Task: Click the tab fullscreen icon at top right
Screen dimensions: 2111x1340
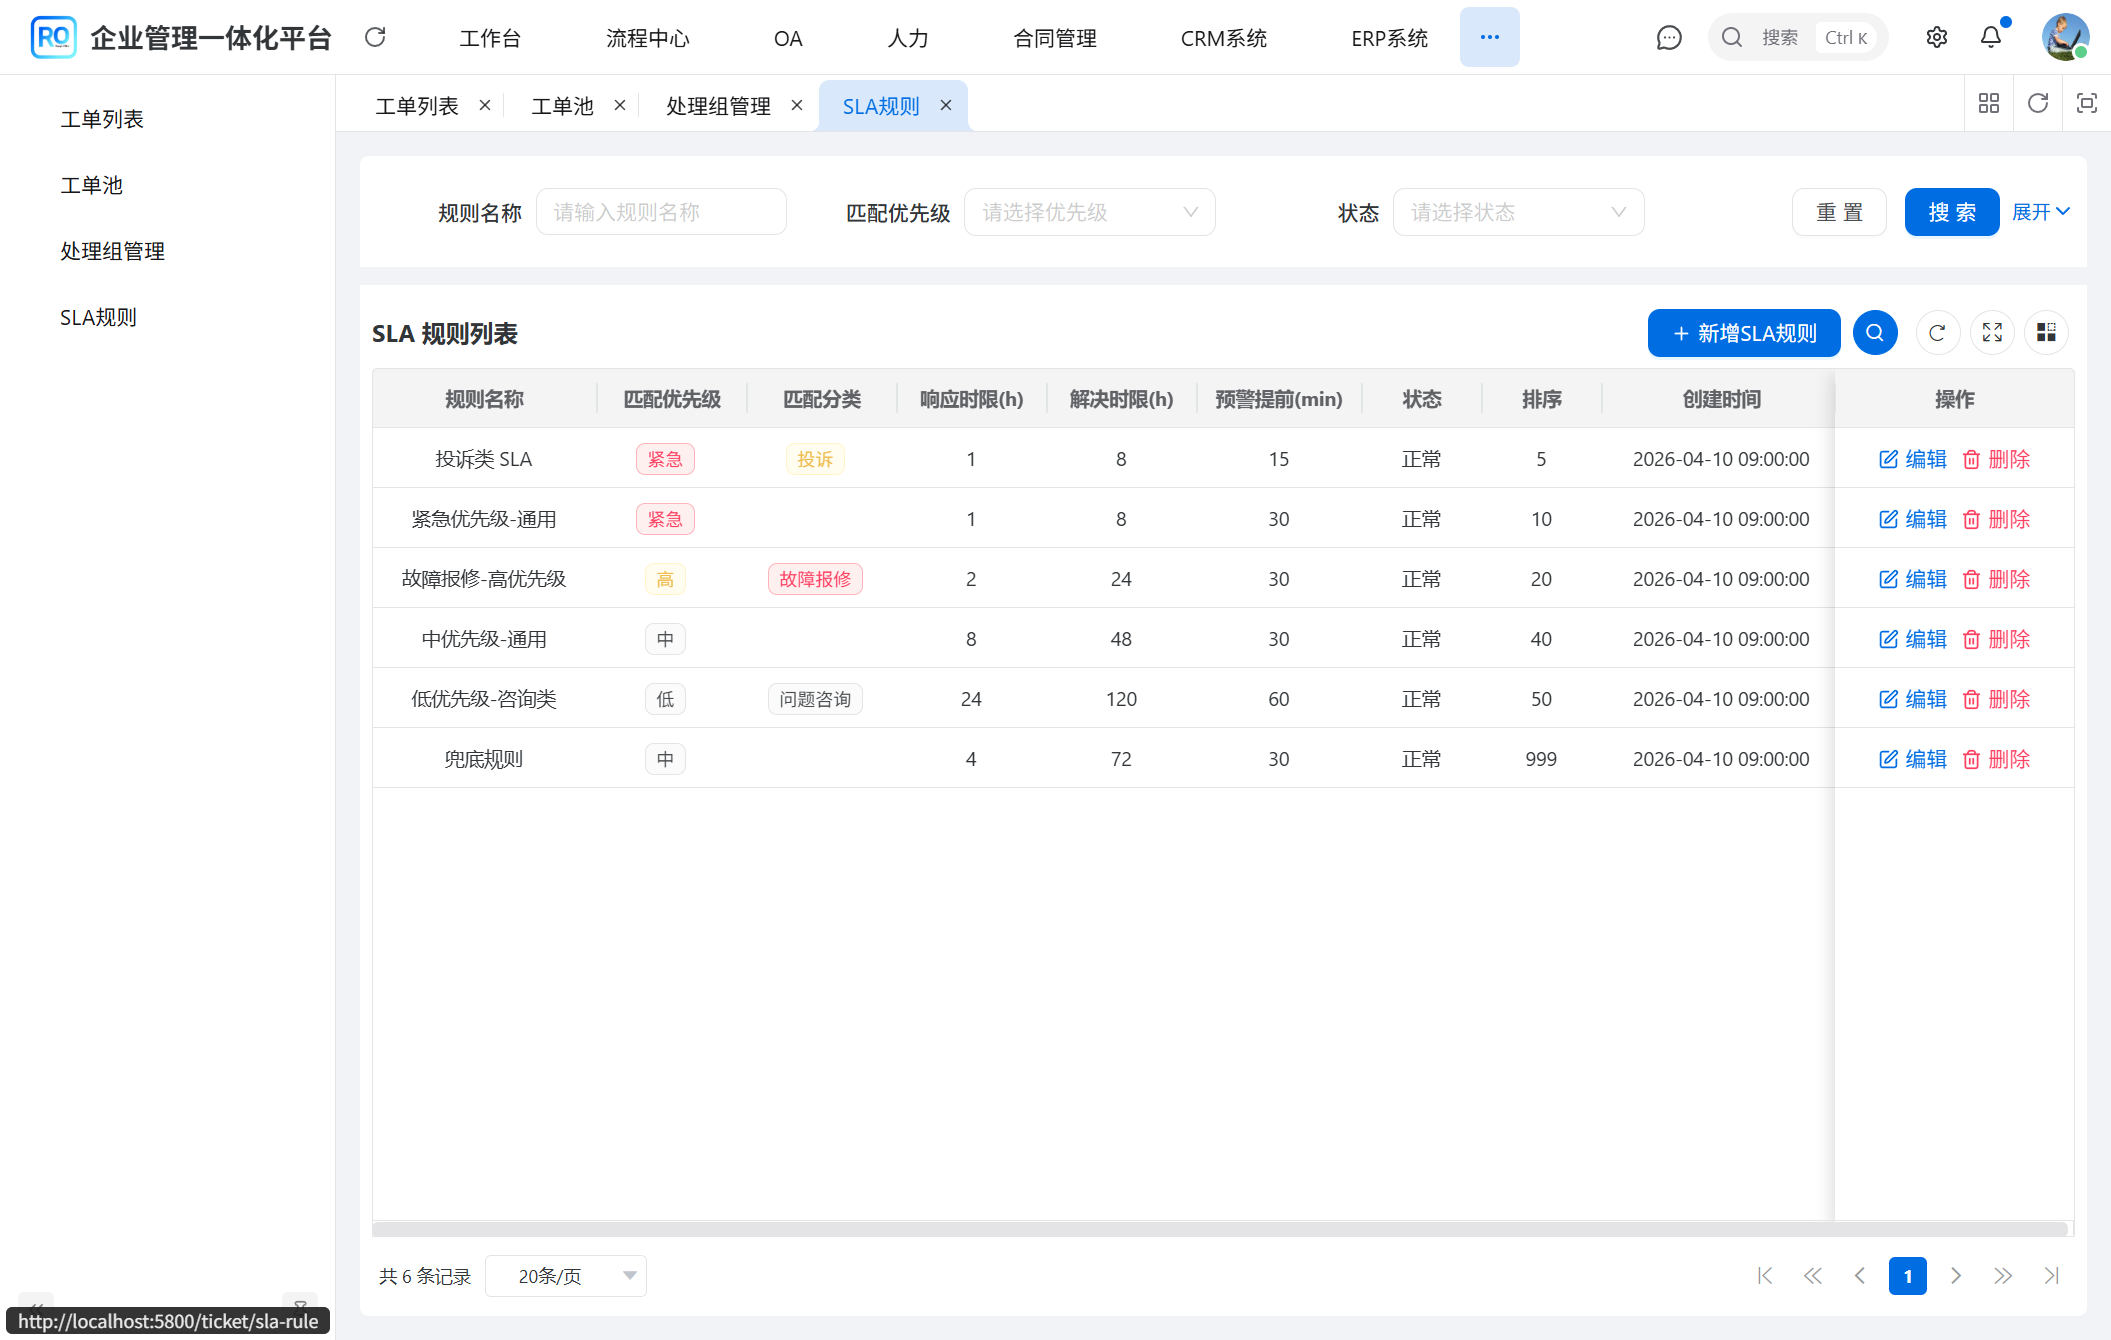Action: tap(2086, 103)
